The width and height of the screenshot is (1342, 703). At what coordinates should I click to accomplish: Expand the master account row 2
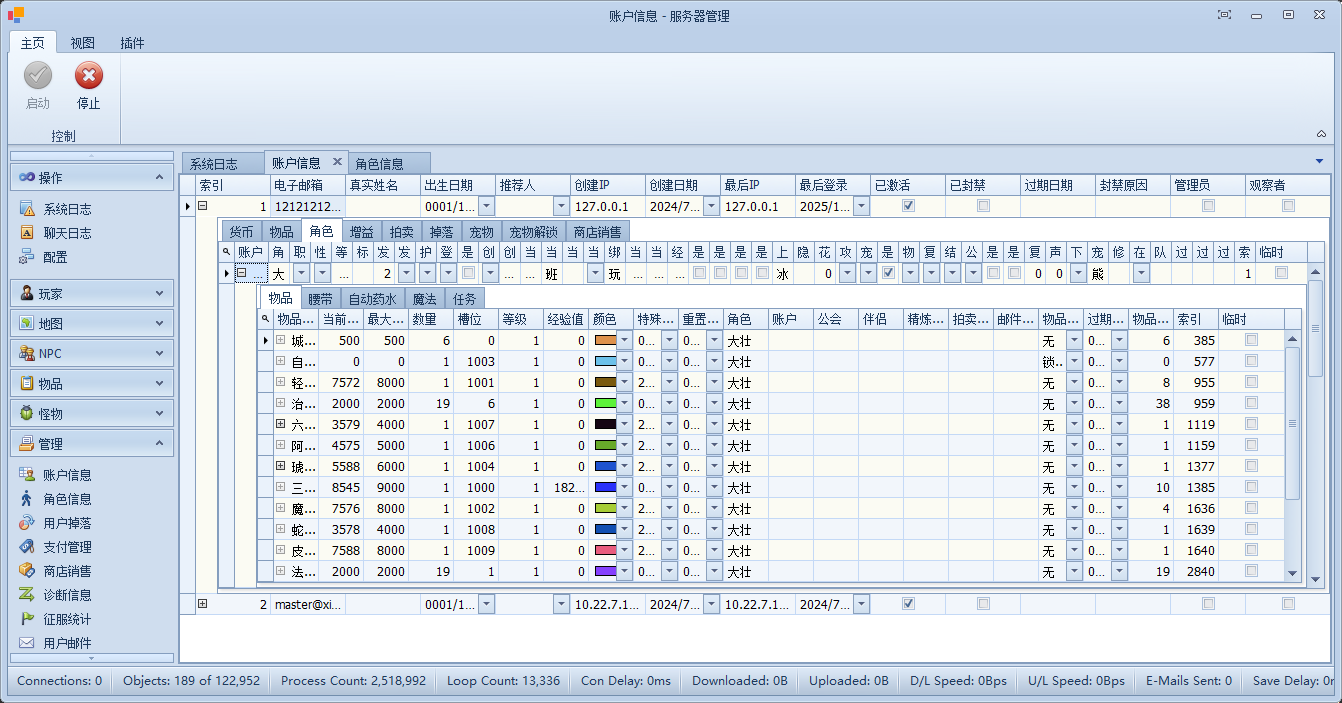click(202, 604)
